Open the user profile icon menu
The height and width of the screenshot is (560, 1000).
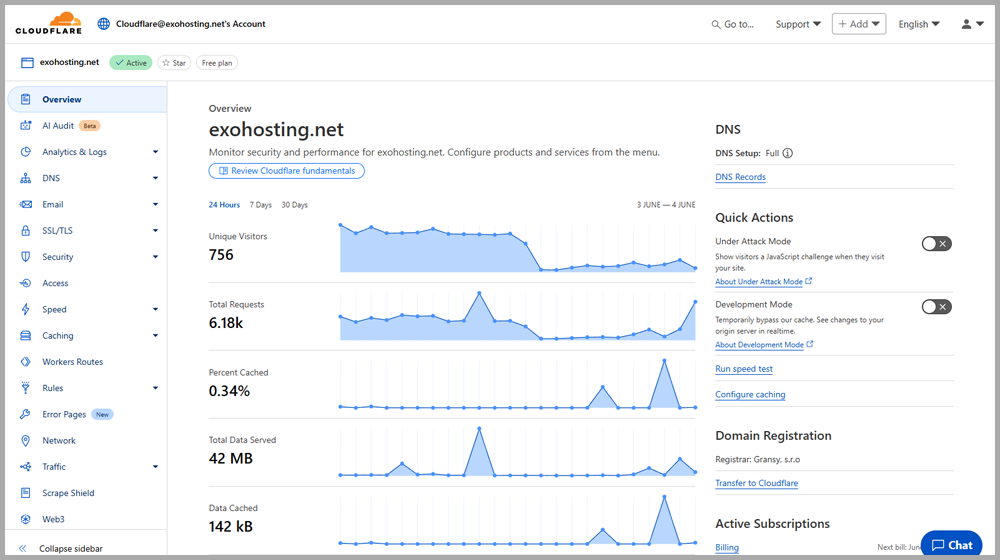972,24
